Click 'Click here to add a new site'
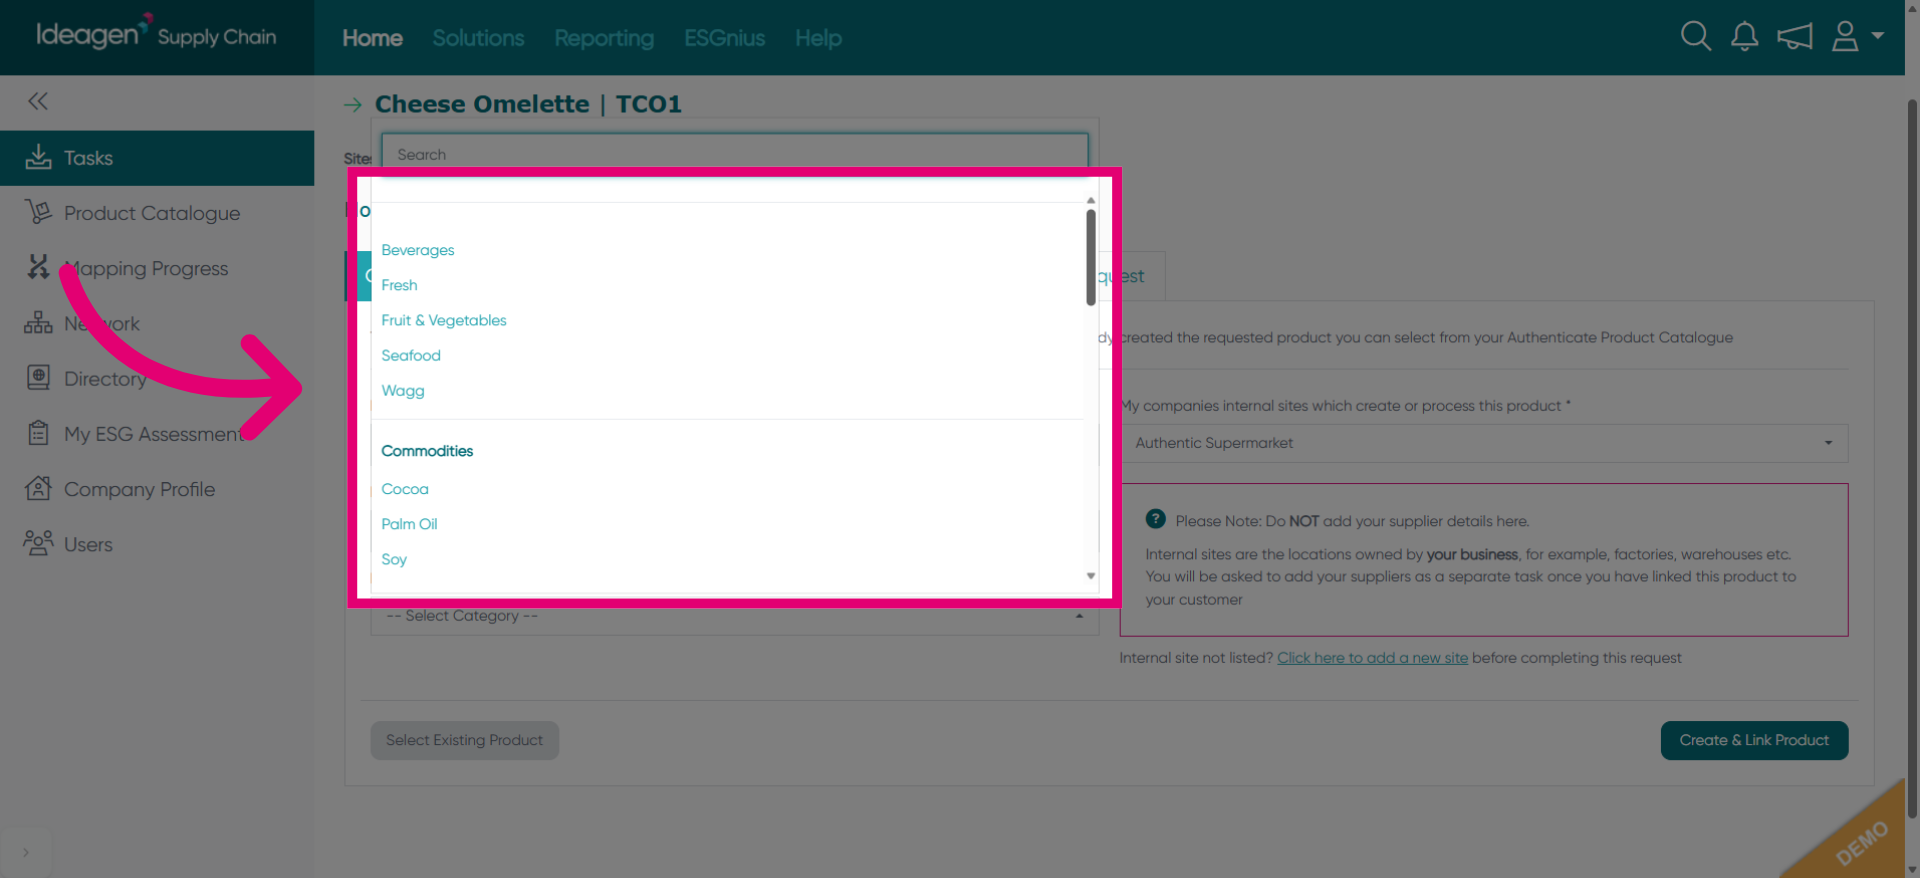The width and height of the screenshot is (1920, 878). pyautogui.click(x=1372, y=658)
